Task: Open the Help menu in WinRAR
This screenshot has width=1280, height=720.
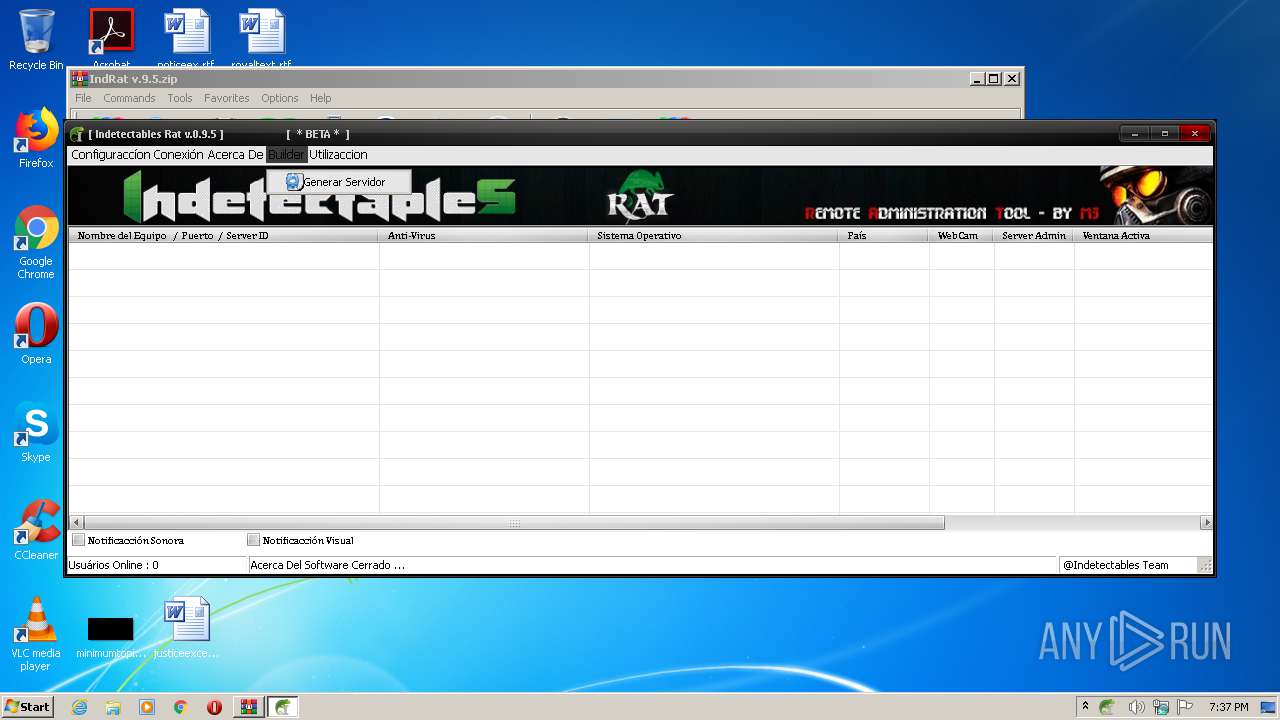Action: [320, 98]
